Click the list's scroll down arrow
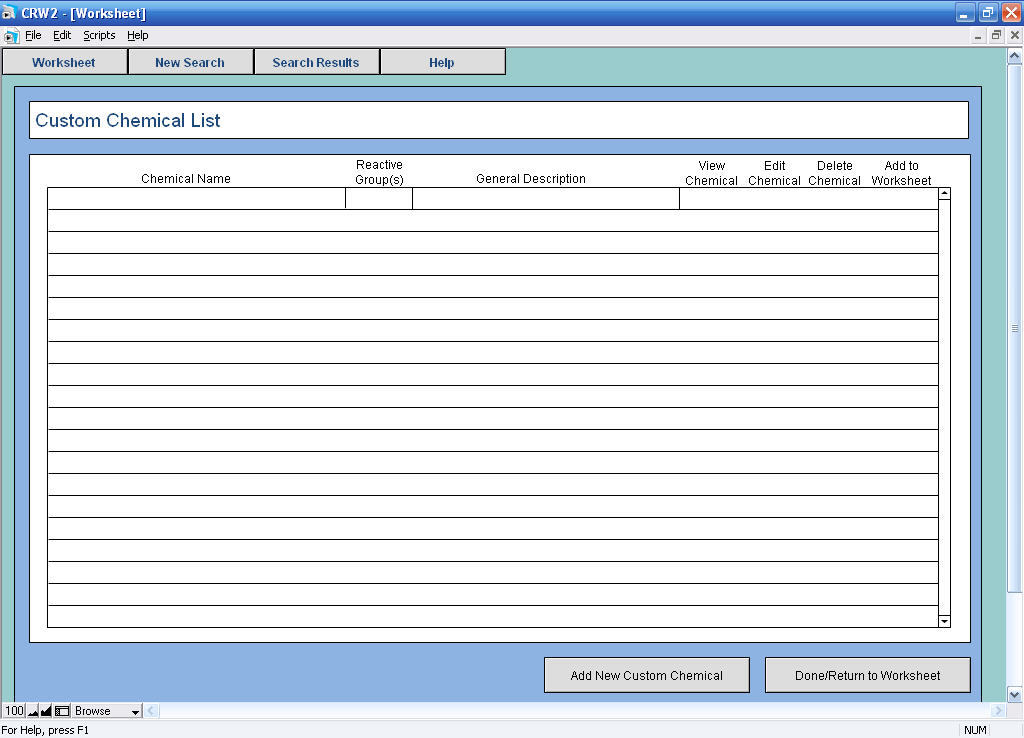Viewport: 1024px width, 738px height. tap(944, 621)
